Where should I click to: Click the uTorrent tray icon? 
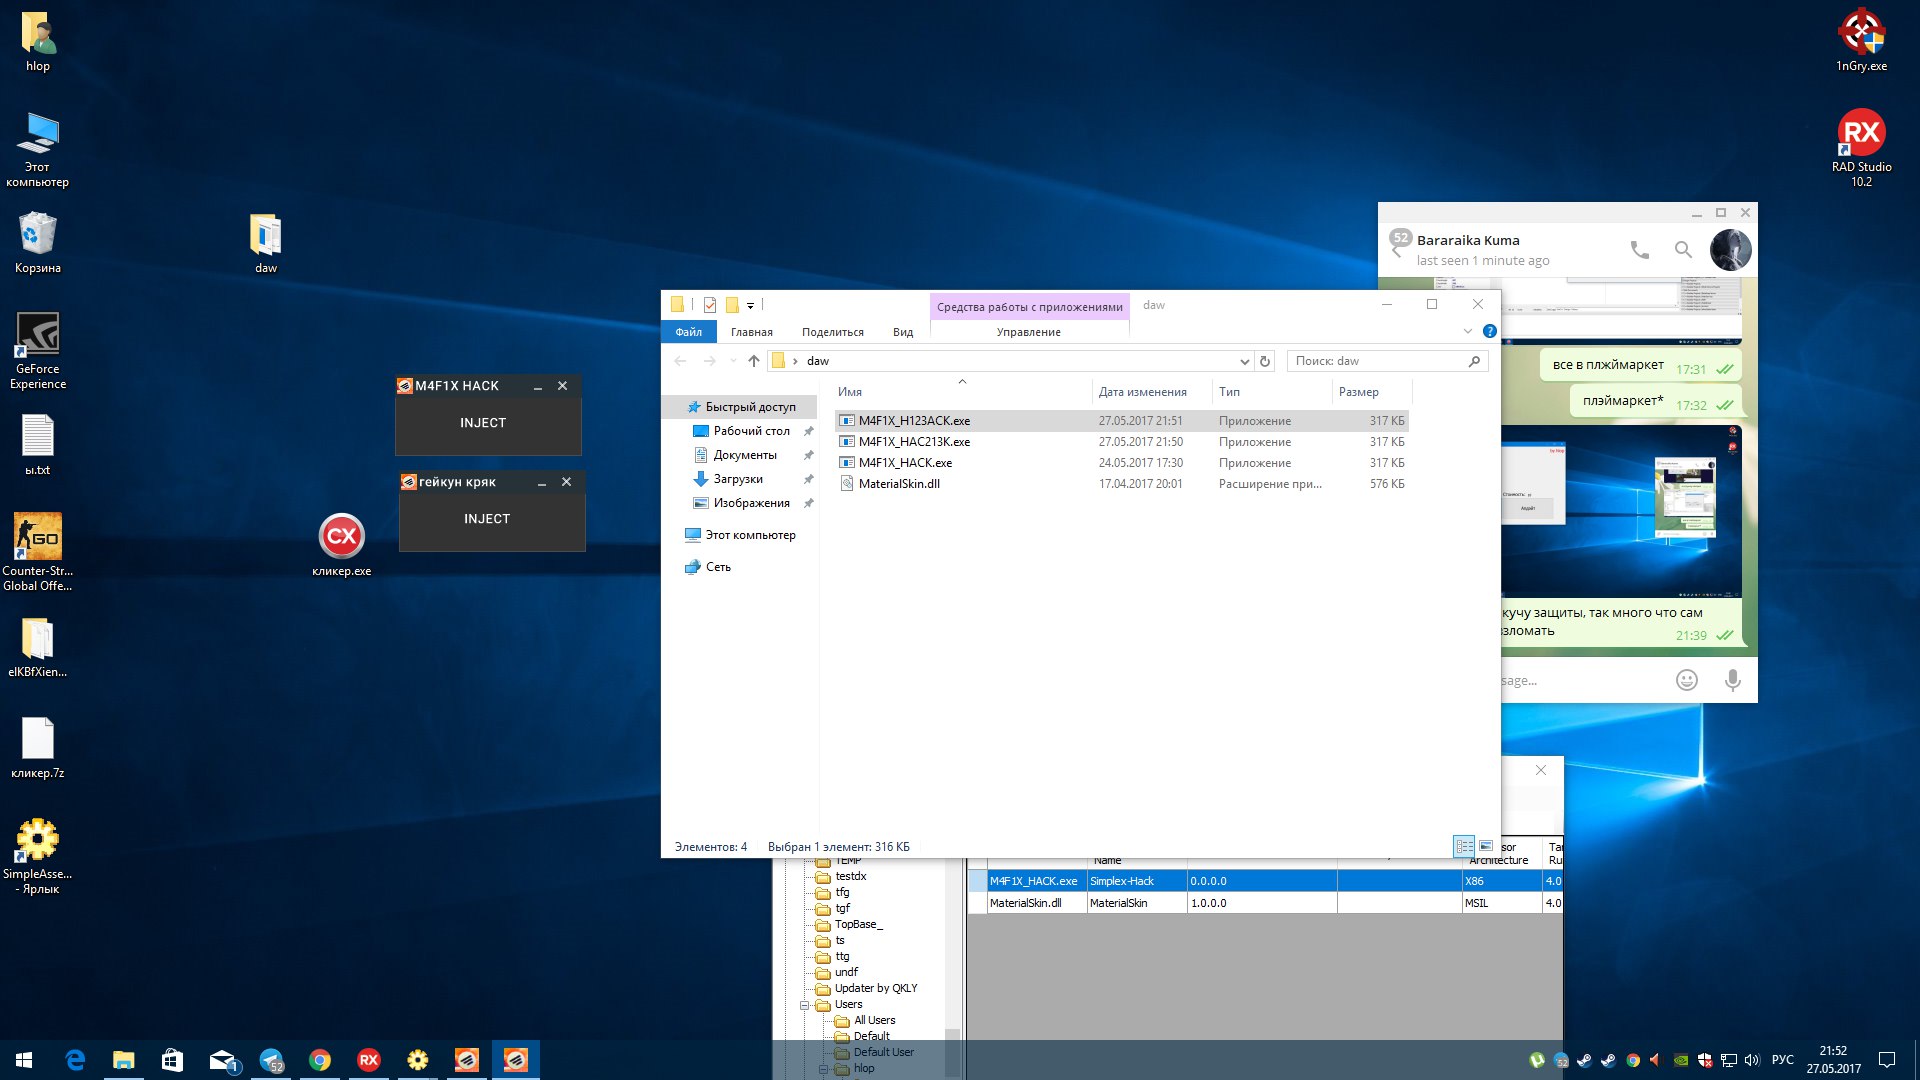1537,1060
